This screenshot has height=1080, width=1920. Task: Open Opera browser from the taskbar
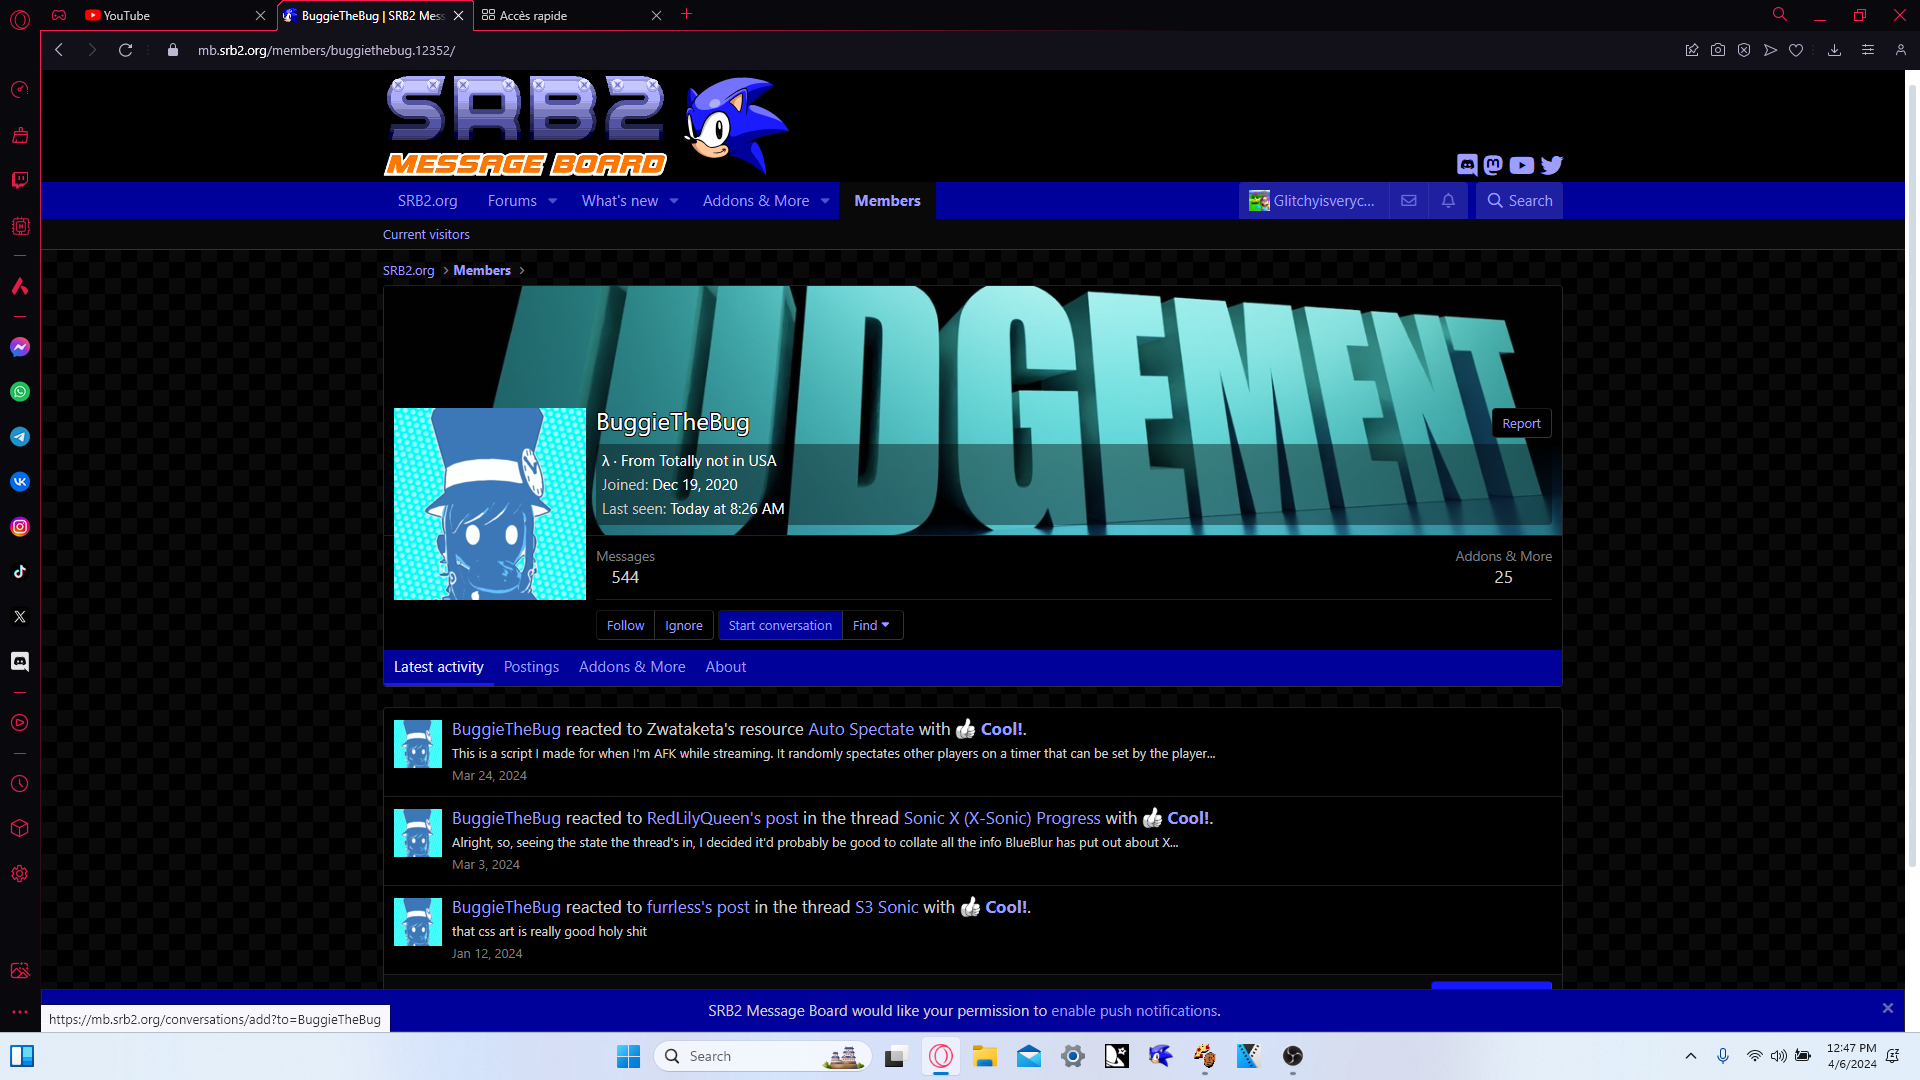tap(941, 1056)
